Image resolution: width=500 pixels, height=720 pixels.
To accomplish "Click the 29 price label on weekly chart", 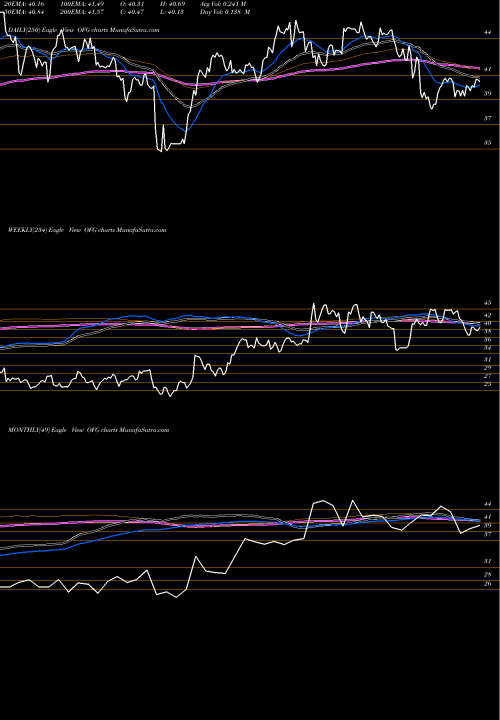I will 488,368.
